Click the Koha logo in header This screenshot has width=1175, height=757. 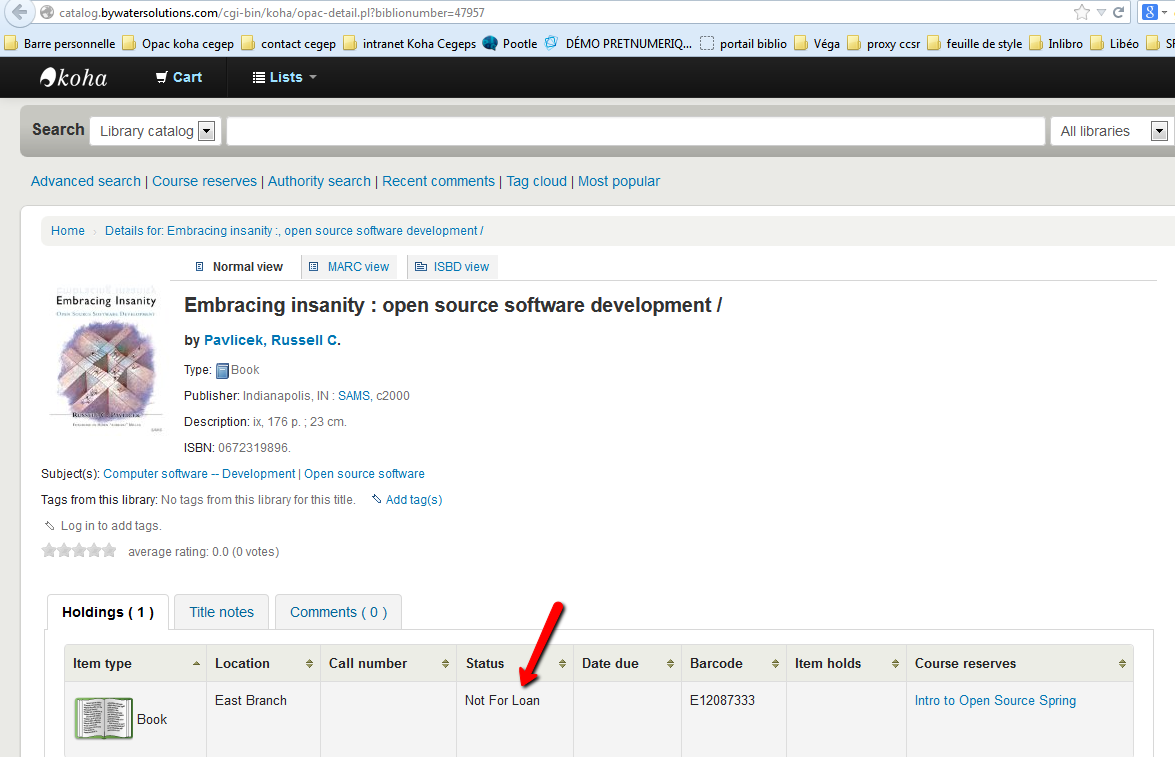73,77
